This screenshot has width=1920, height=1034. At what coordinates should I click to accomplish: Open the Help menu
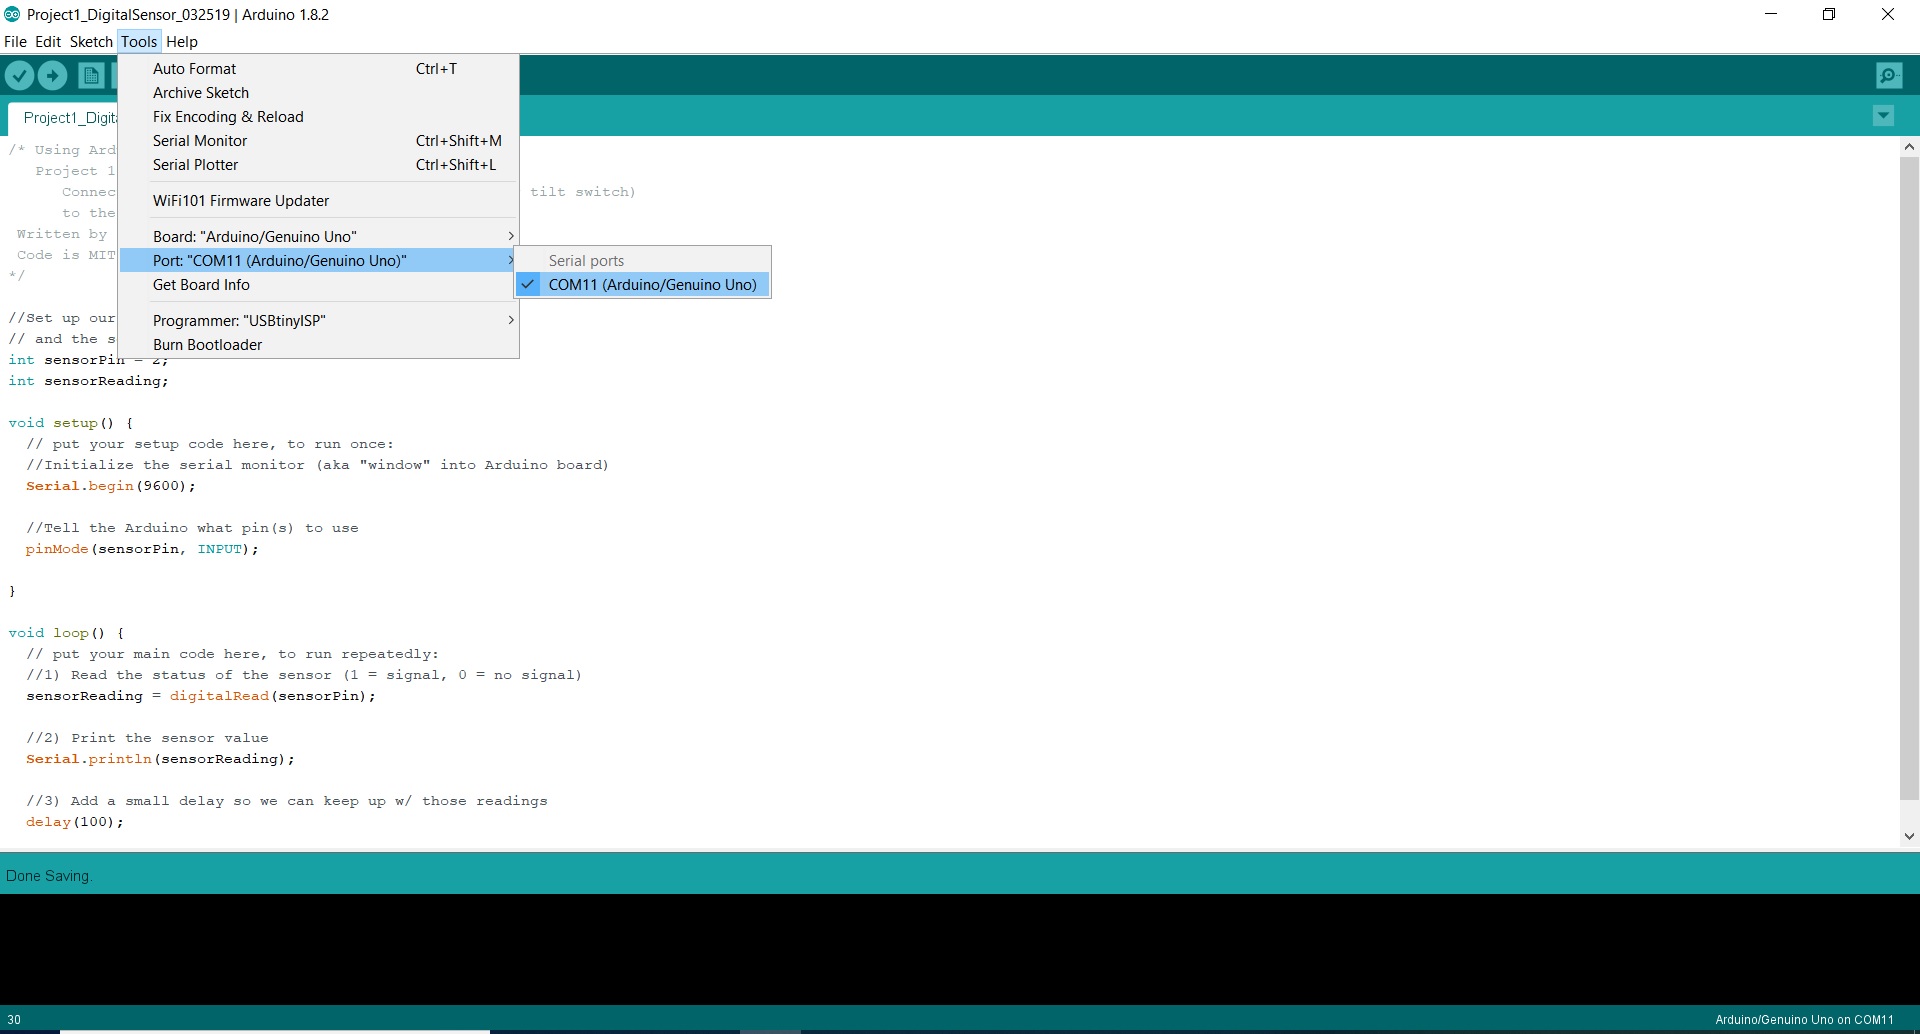181,41
